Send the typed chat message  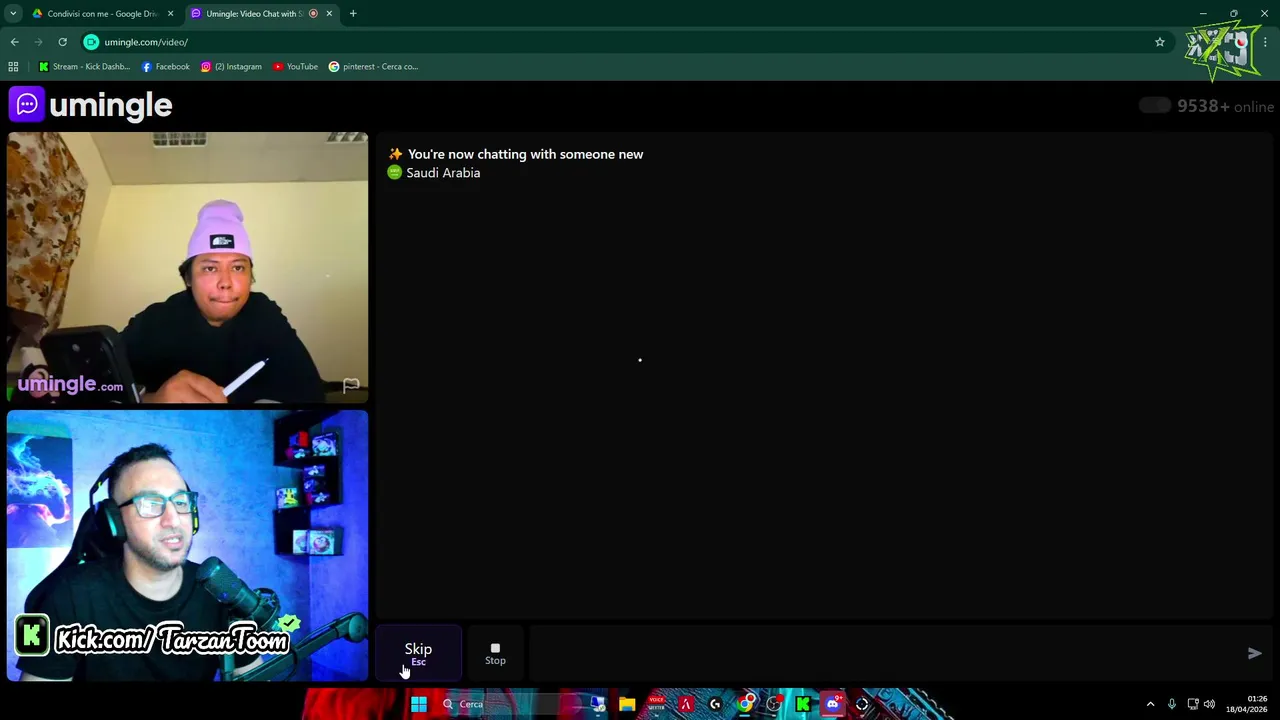pyautogui.click(x=1254, y=653)
